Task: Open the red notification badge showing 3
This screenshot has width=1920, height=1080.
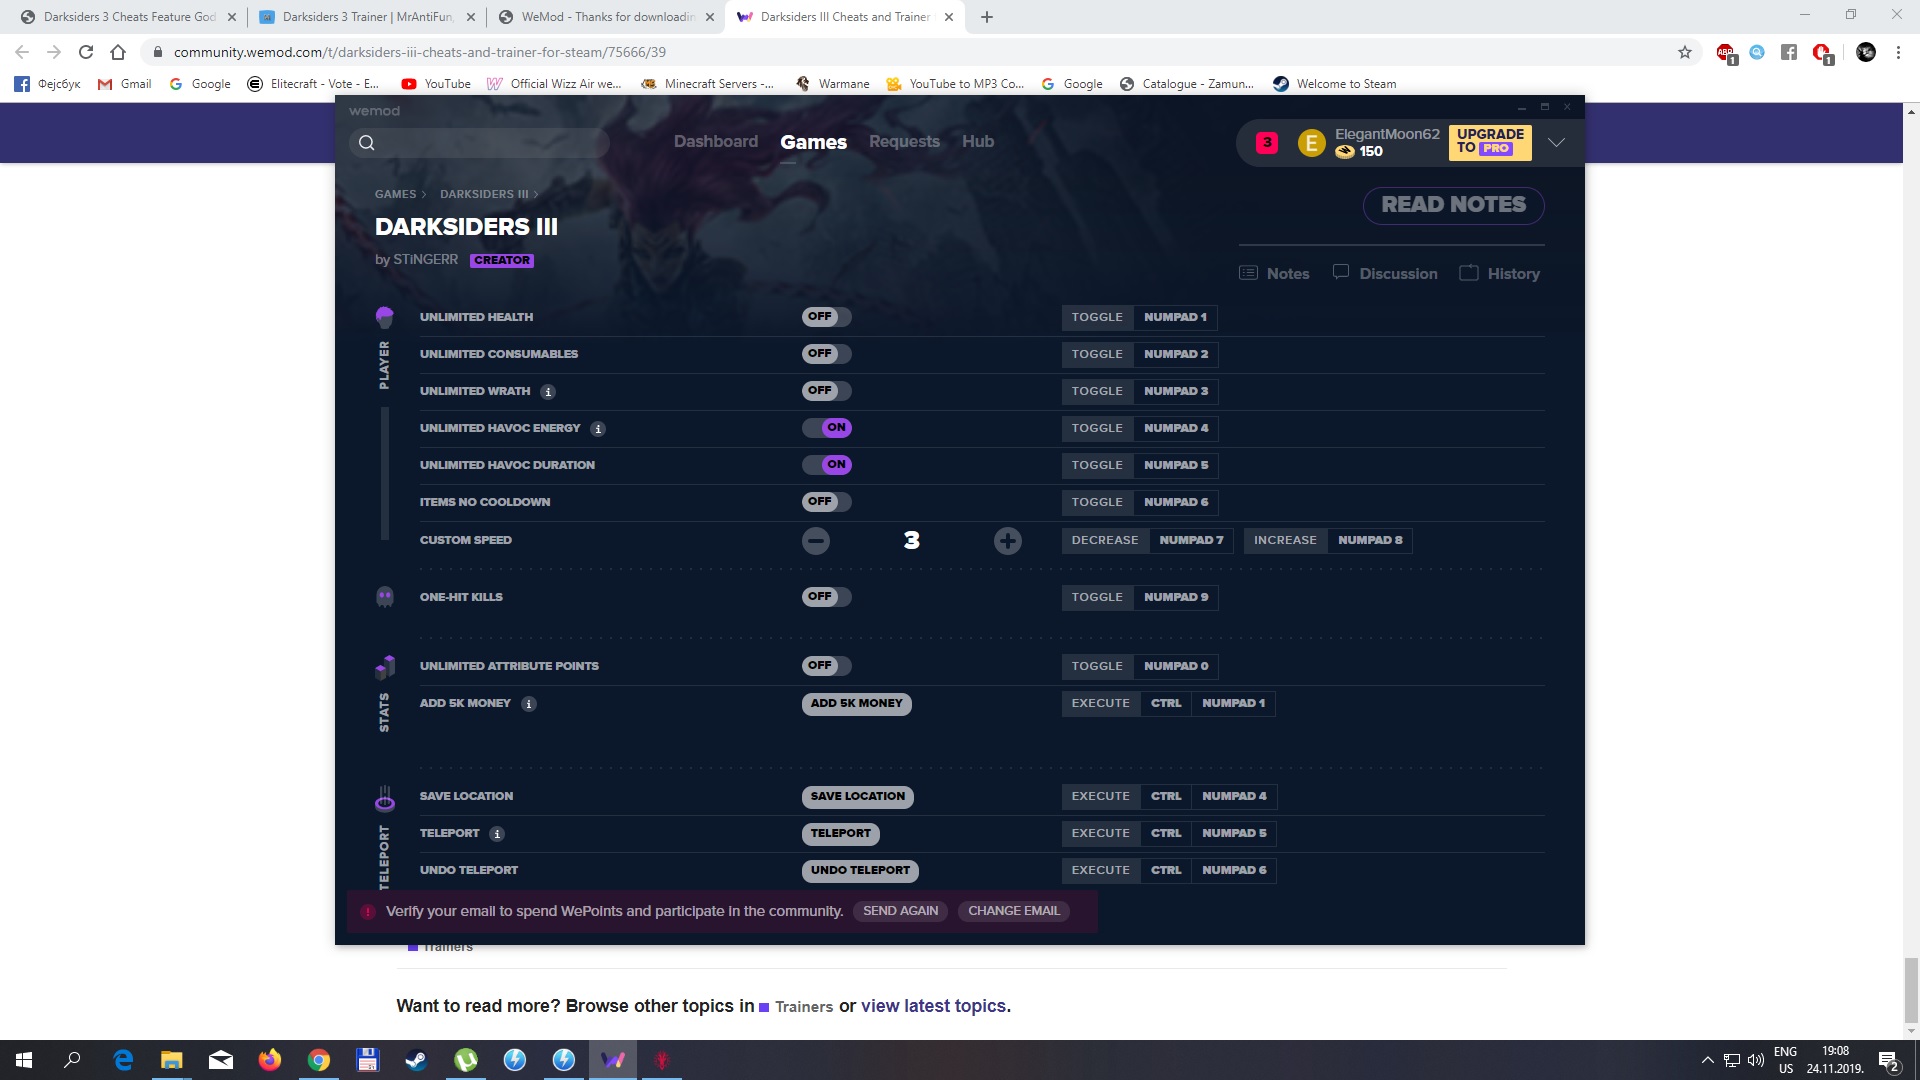Action: pos(1267,143)
